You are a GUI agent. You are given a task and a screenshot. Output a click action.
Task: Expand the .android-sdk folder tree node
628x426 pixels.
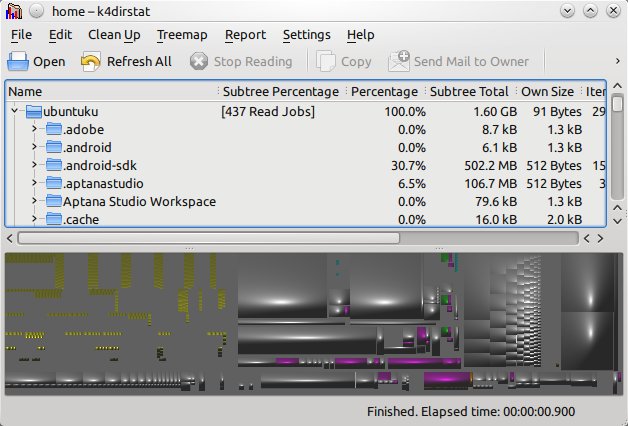(x=34, y=165)
